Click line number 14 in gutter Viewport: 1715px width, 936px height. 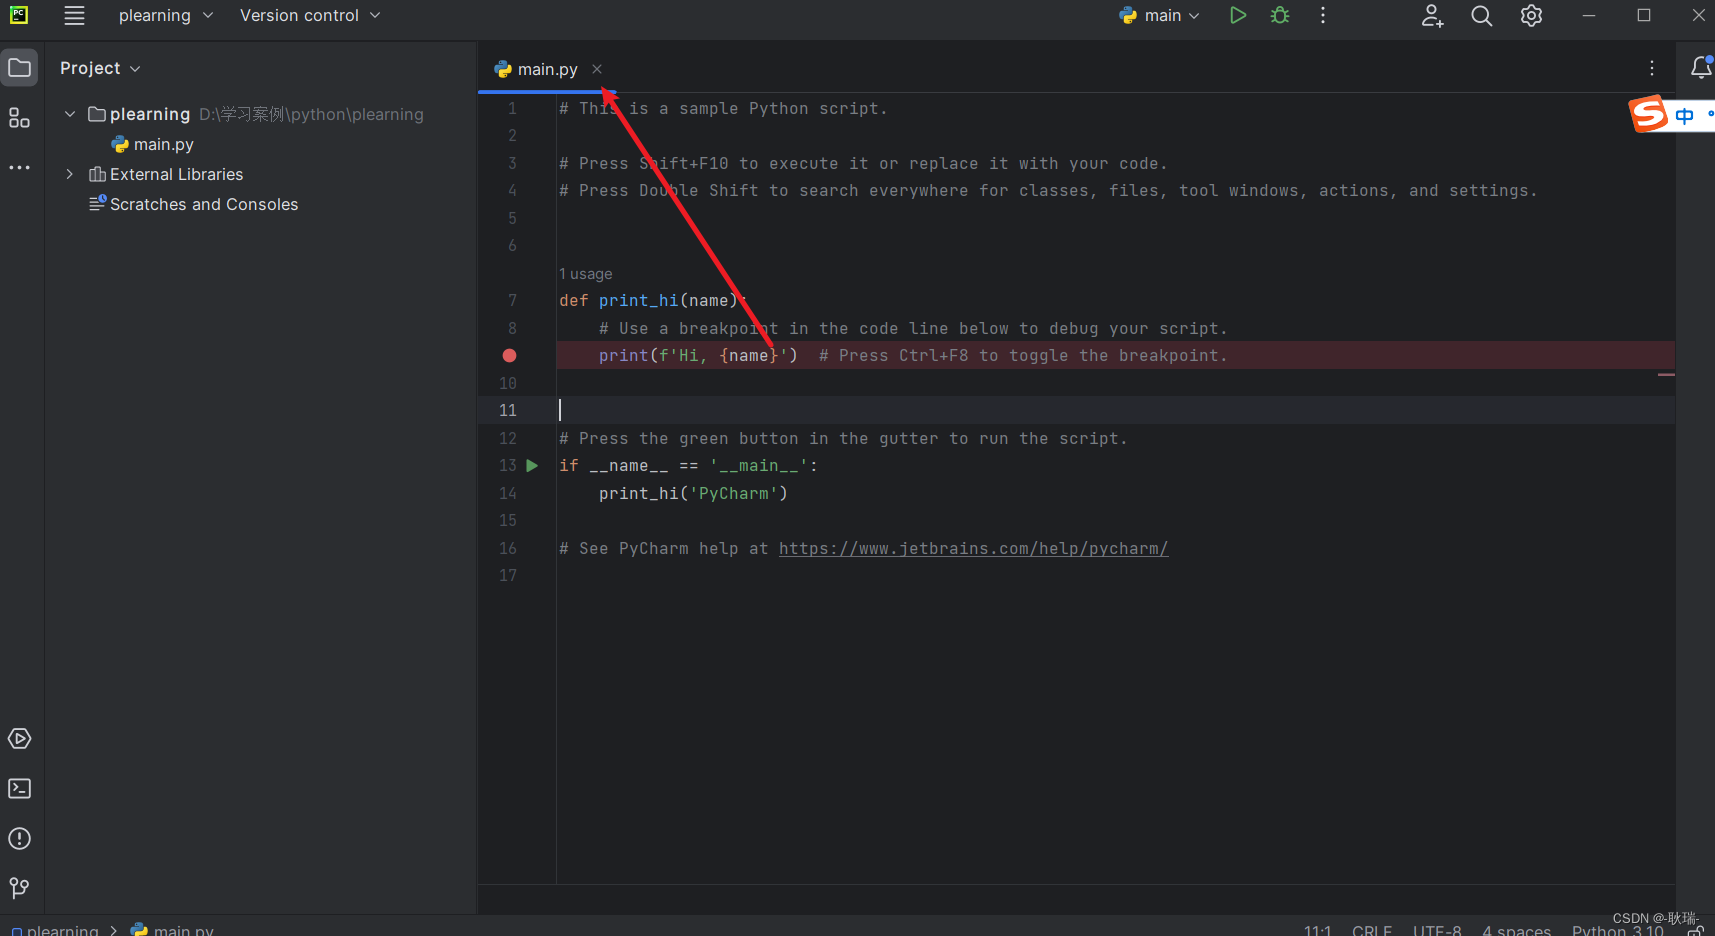tap(508, 493)
